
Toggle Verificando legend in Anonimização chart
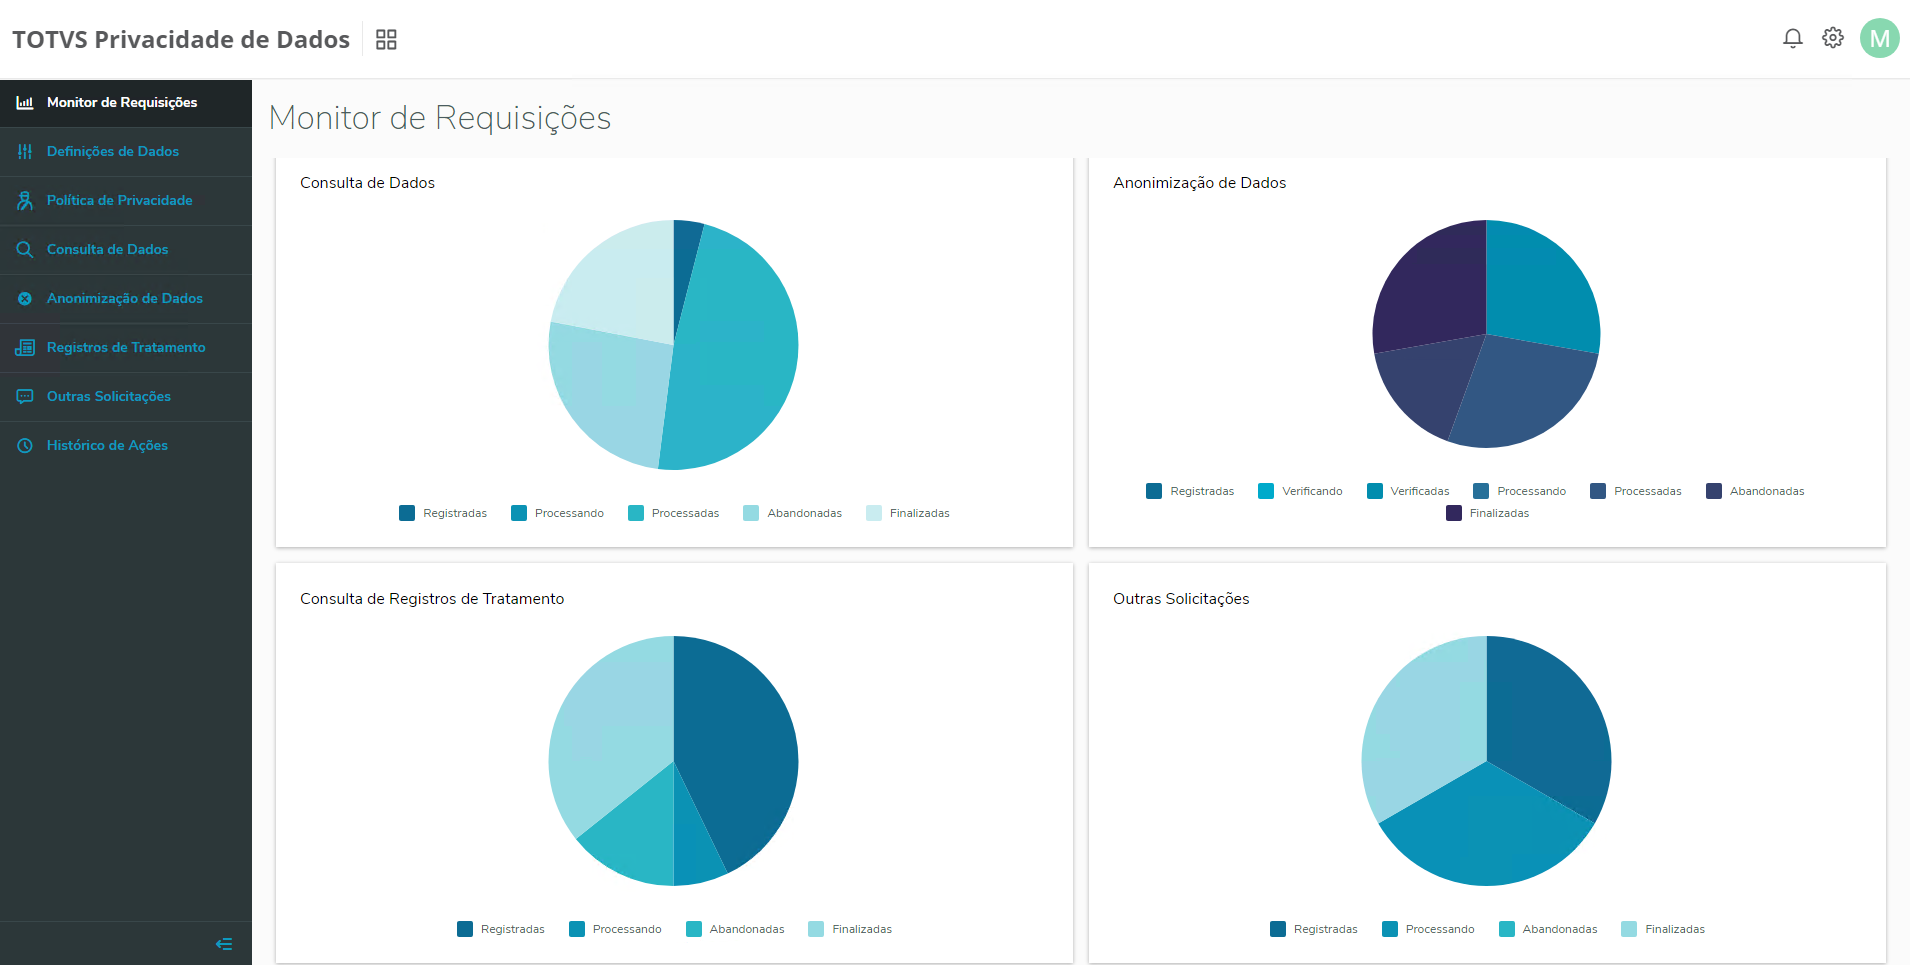1300,491
